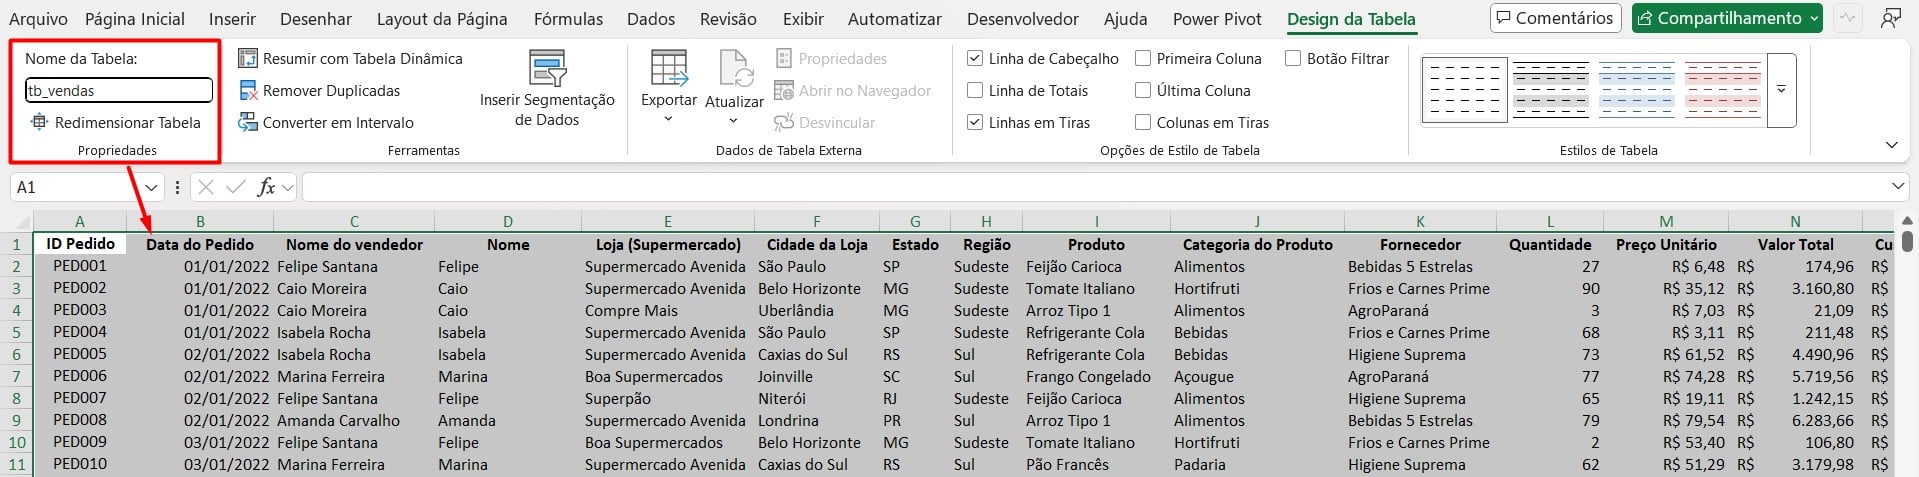Click the Resumir com Tabela Dinâmica icon

248,58
